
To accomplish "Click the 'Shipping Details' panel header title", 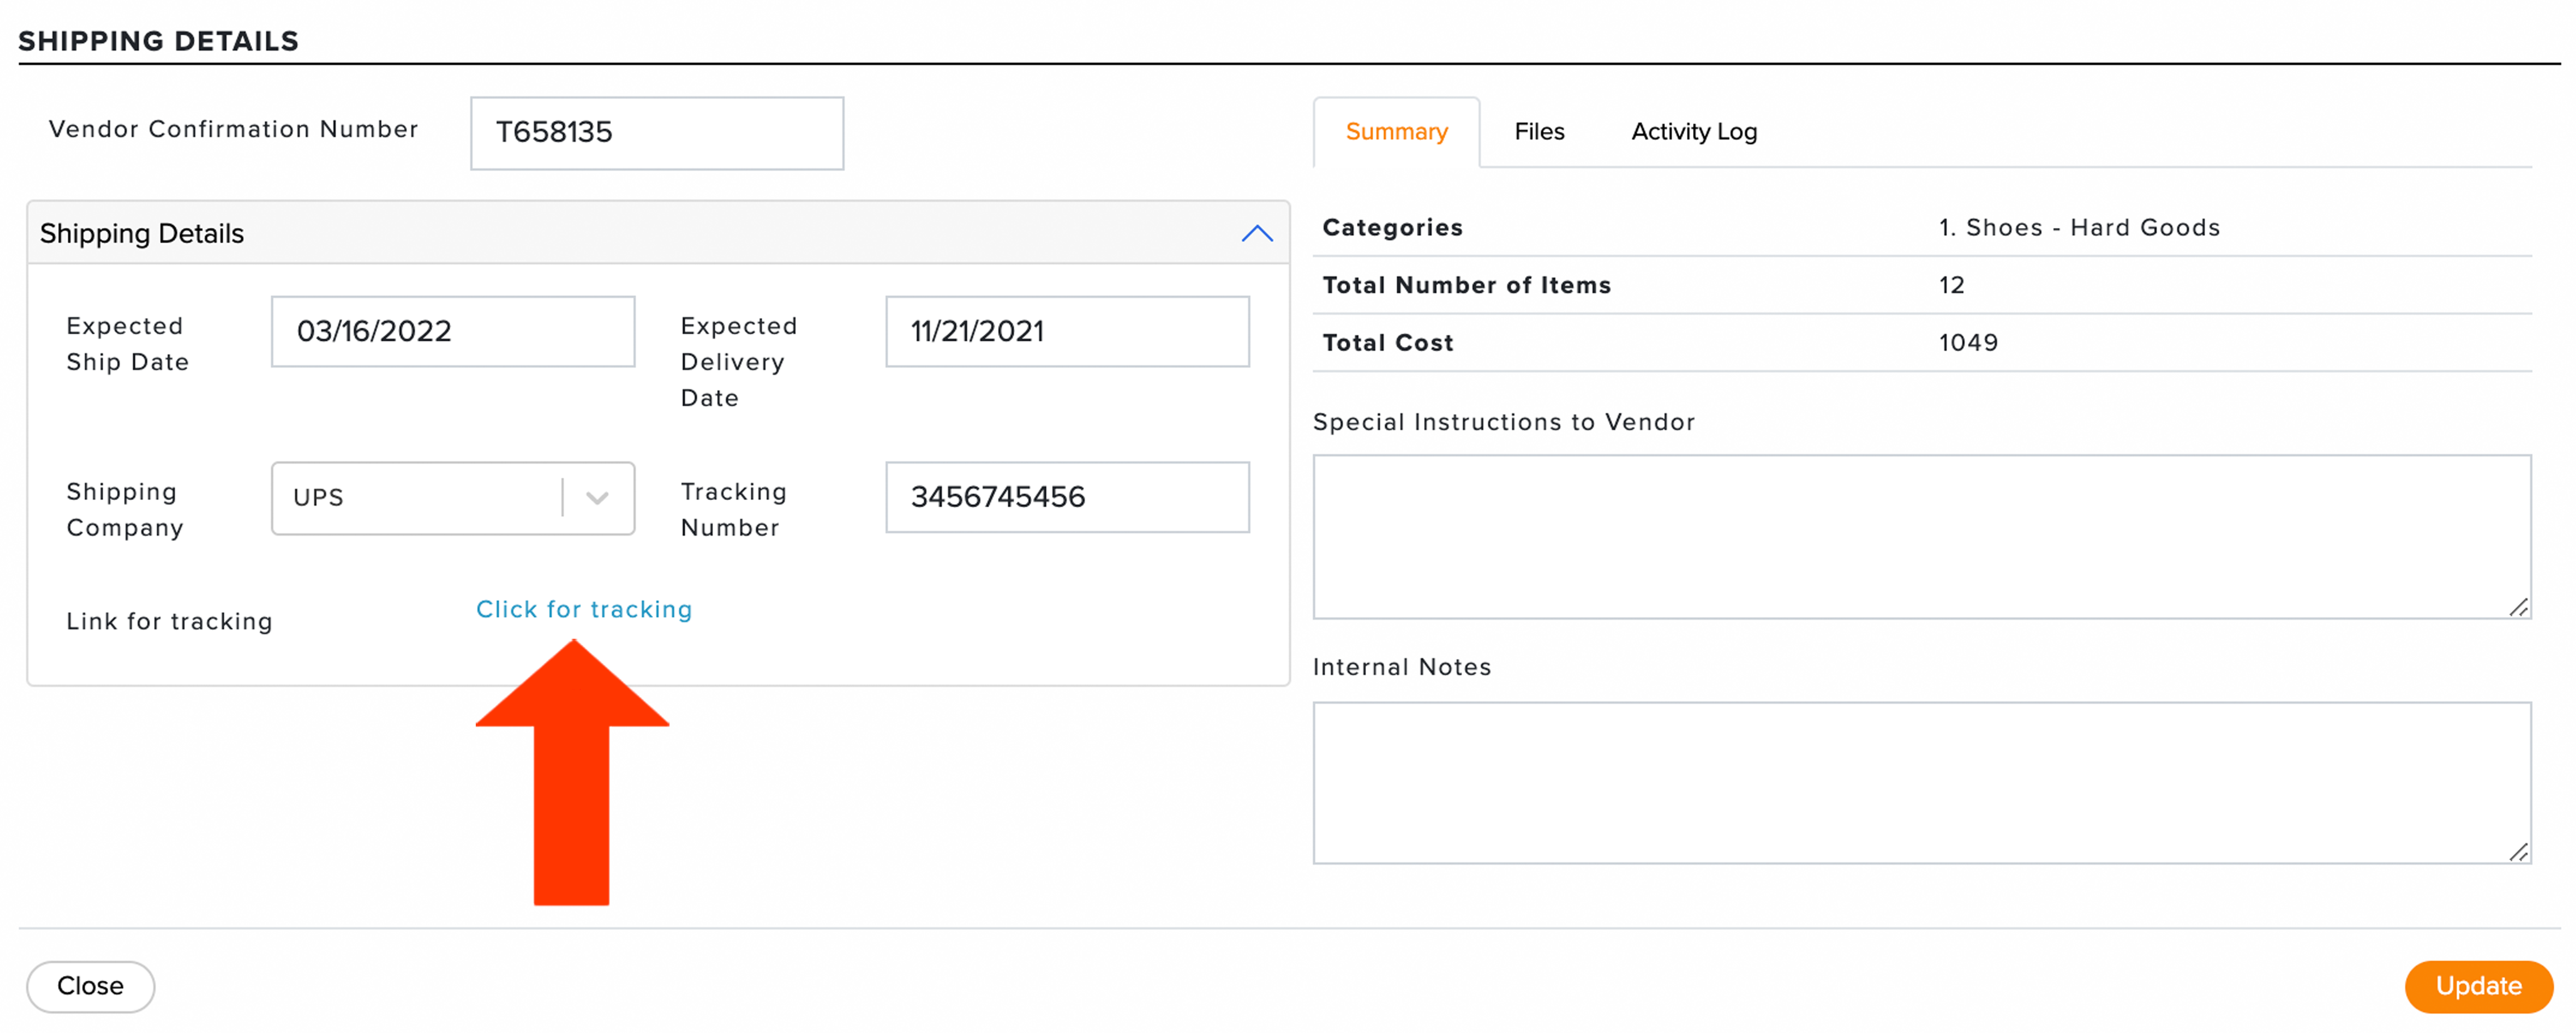I will [141, 234].
